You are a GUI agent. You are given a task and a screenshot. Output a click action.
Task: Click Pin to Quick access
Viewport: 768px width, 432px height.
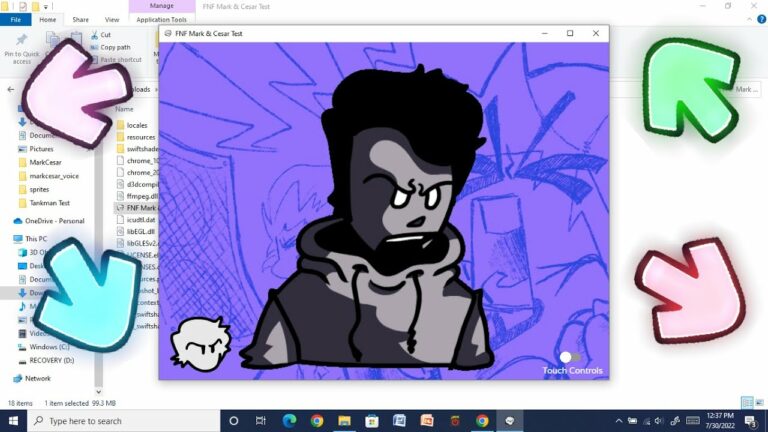click(22, 49)
